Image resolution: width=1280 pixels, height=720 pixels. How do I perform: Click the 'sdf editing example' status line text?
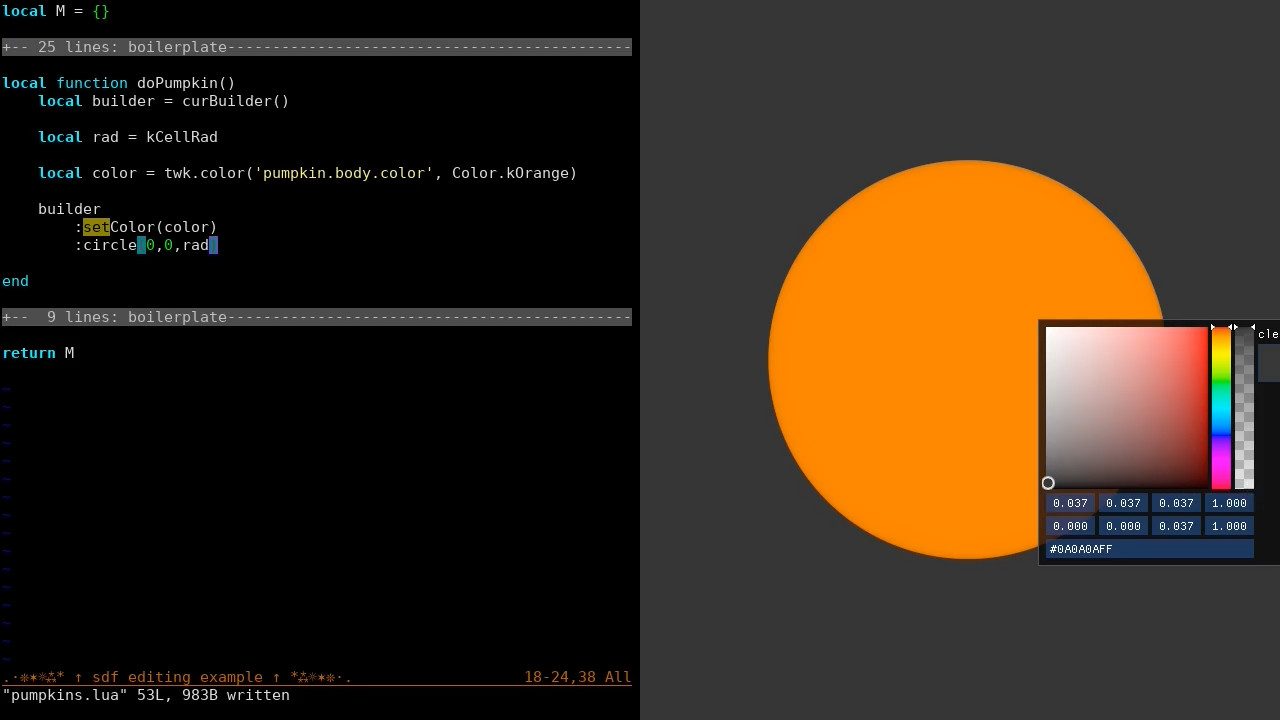click(177, 677)
